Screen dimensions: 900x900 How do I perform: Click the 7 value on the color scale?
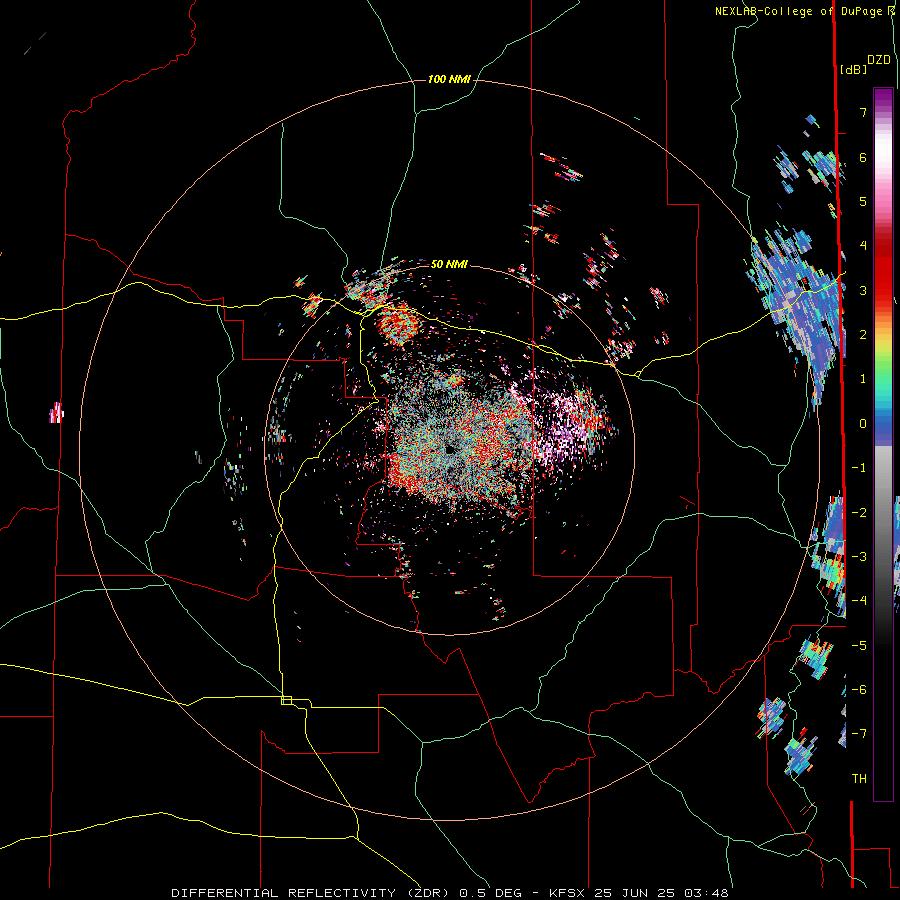click(x=863, y=112)
